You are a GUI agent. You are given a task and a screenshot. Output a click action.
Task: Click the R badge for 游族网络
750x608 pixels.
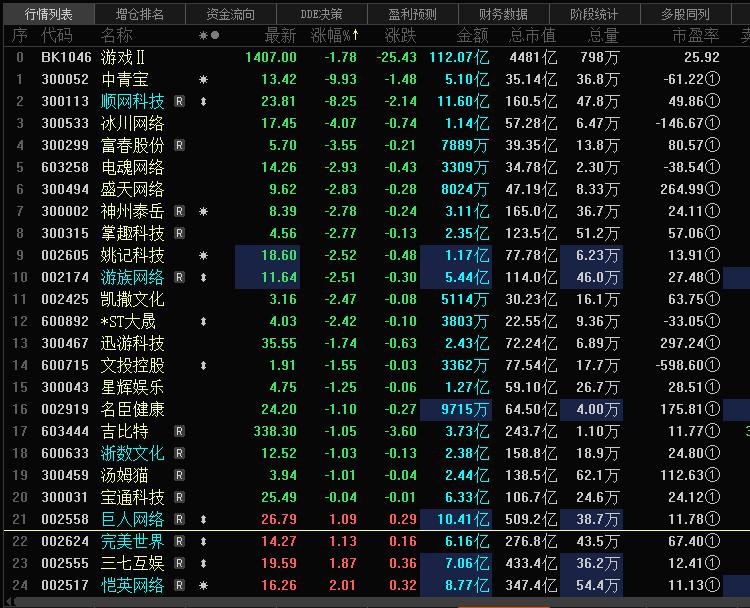click(x=179, y=277)
